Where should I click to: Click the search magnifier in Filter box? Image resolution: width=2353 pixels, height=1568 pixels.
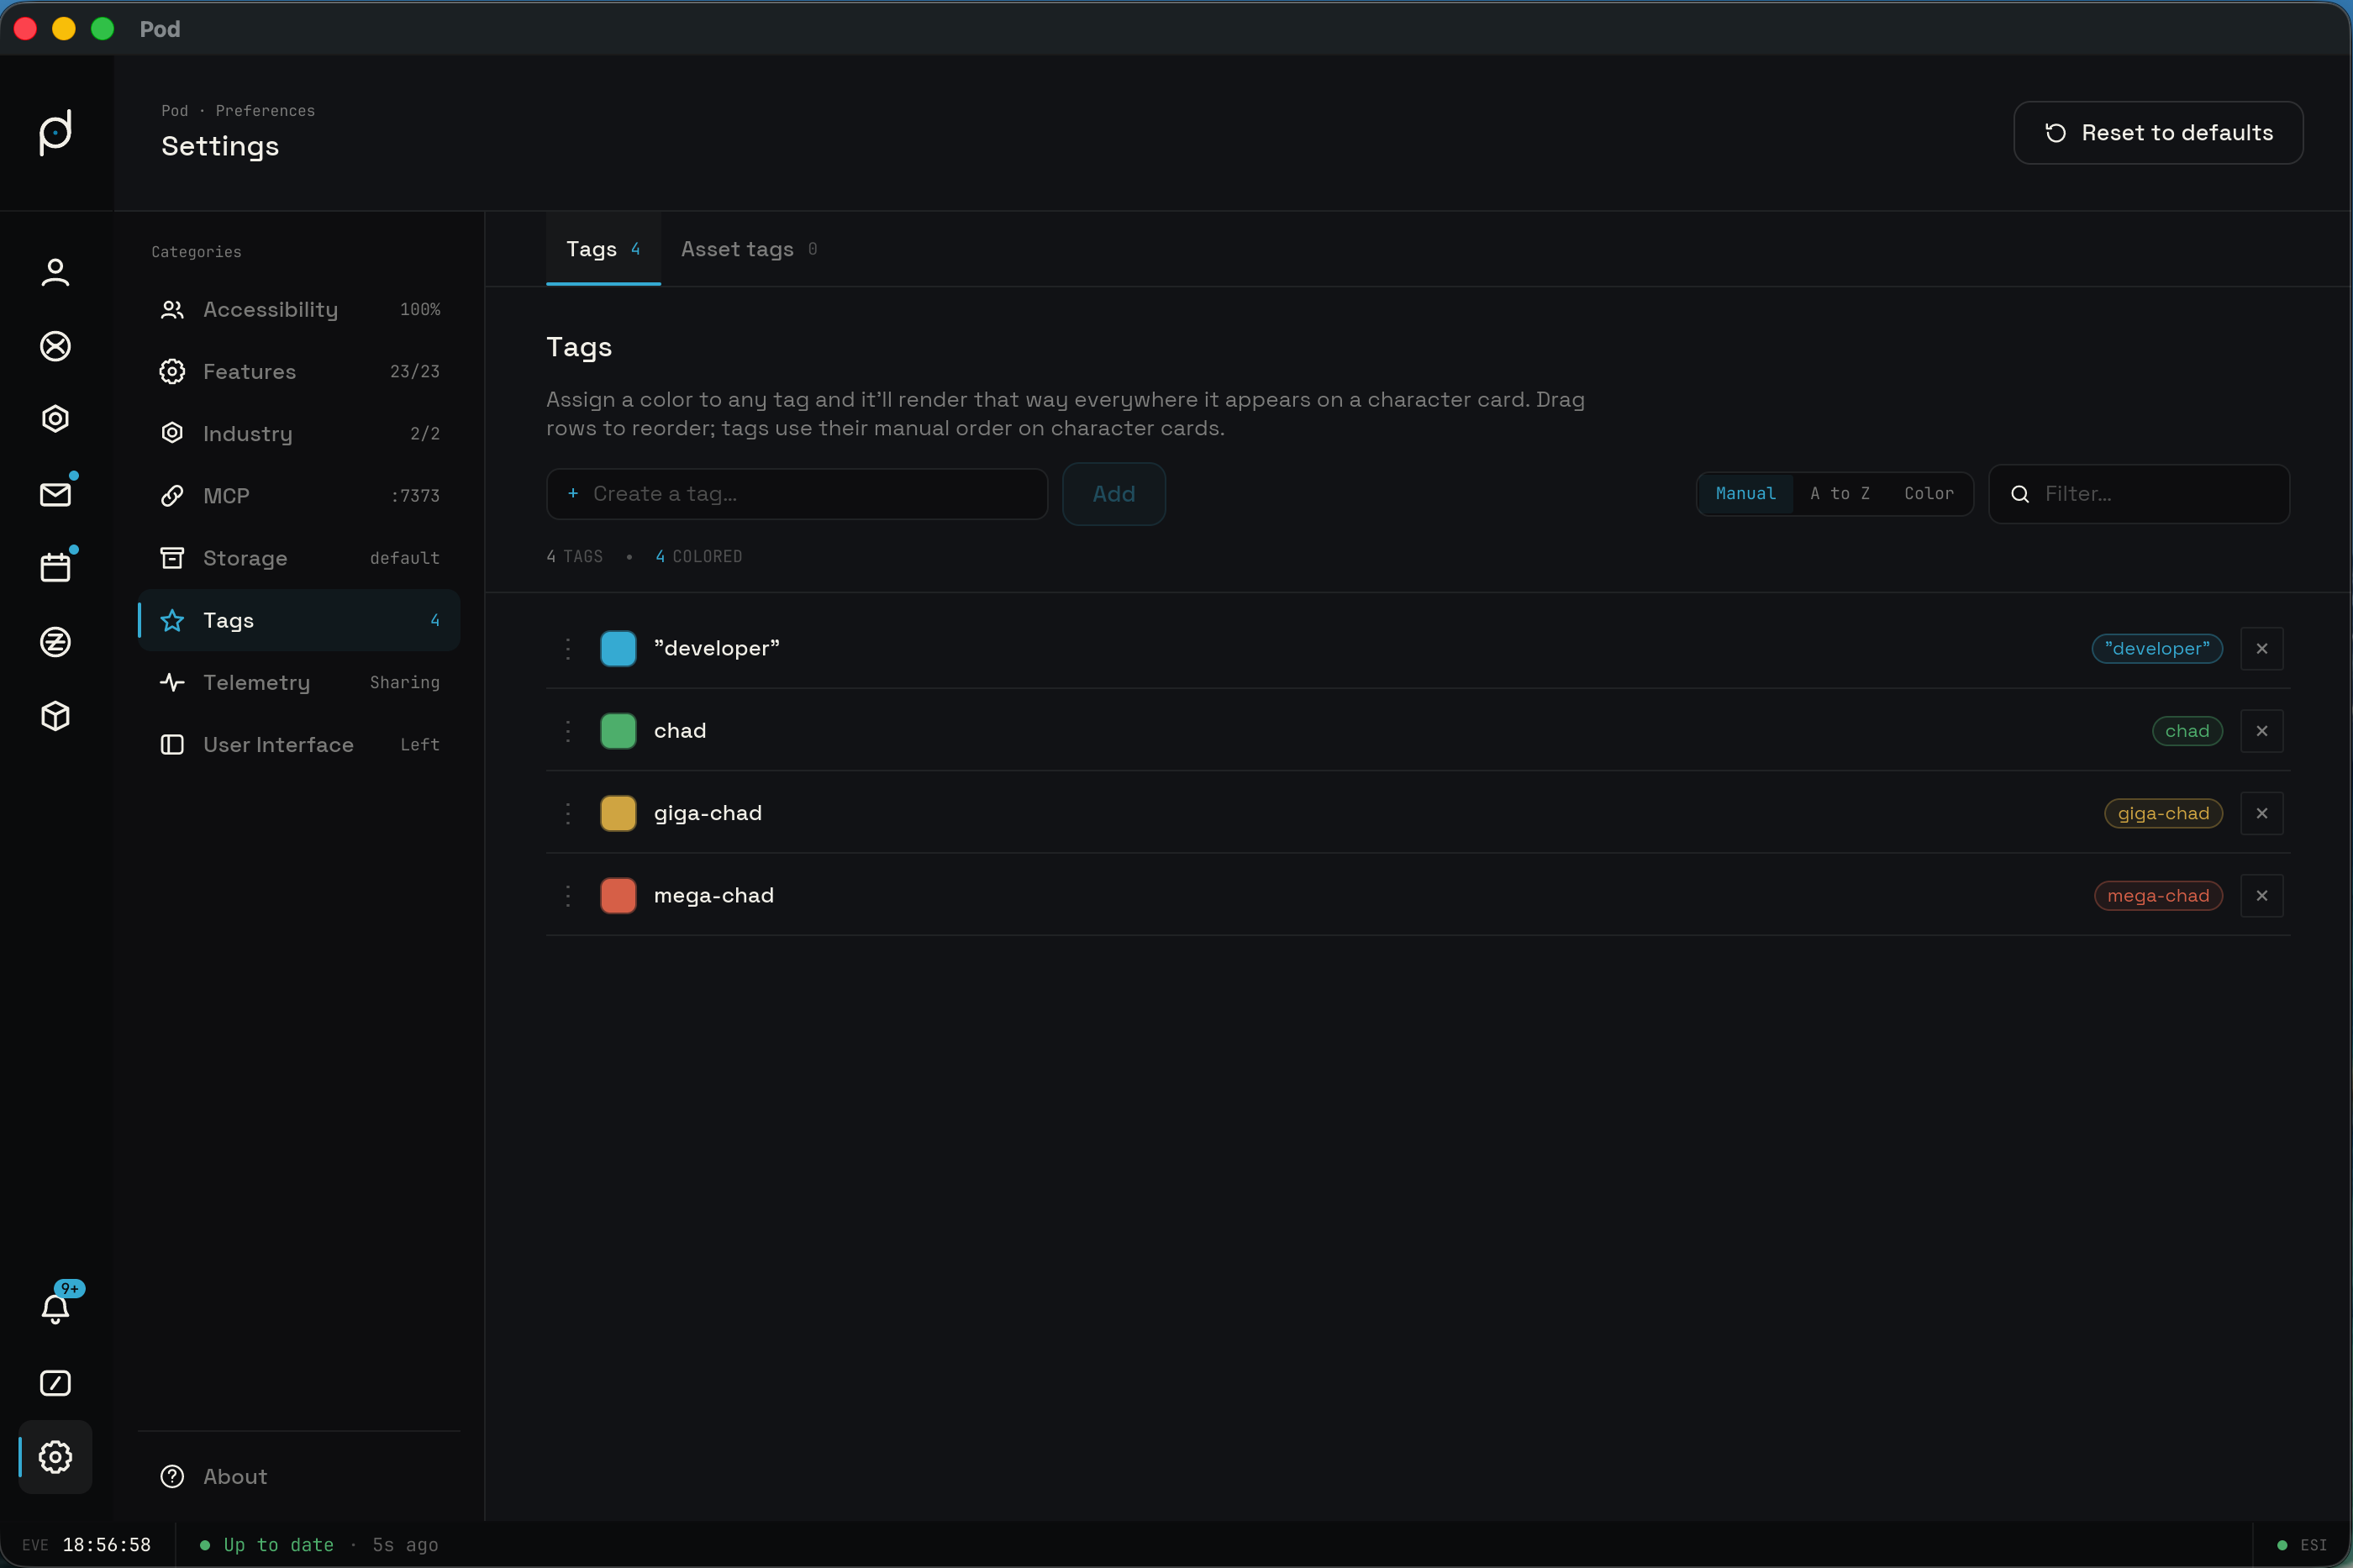pyautogui.click(x=2020, y=494)
